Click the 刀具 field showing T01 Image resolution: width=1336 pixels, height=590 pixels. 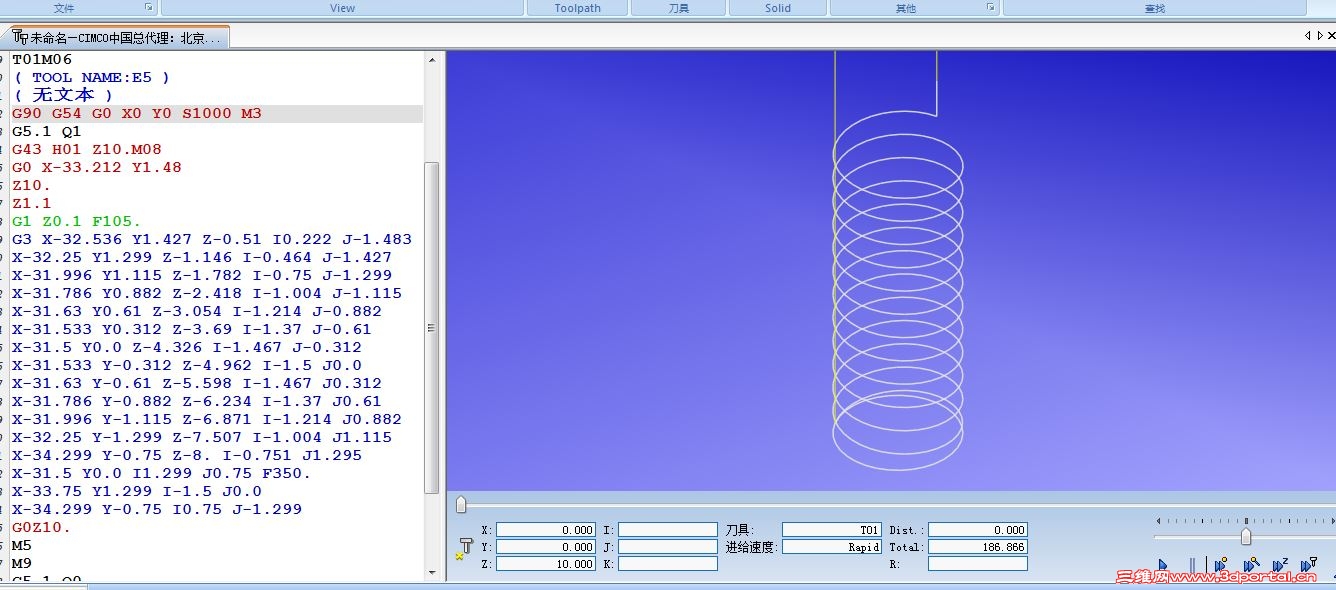coord(832,530)
